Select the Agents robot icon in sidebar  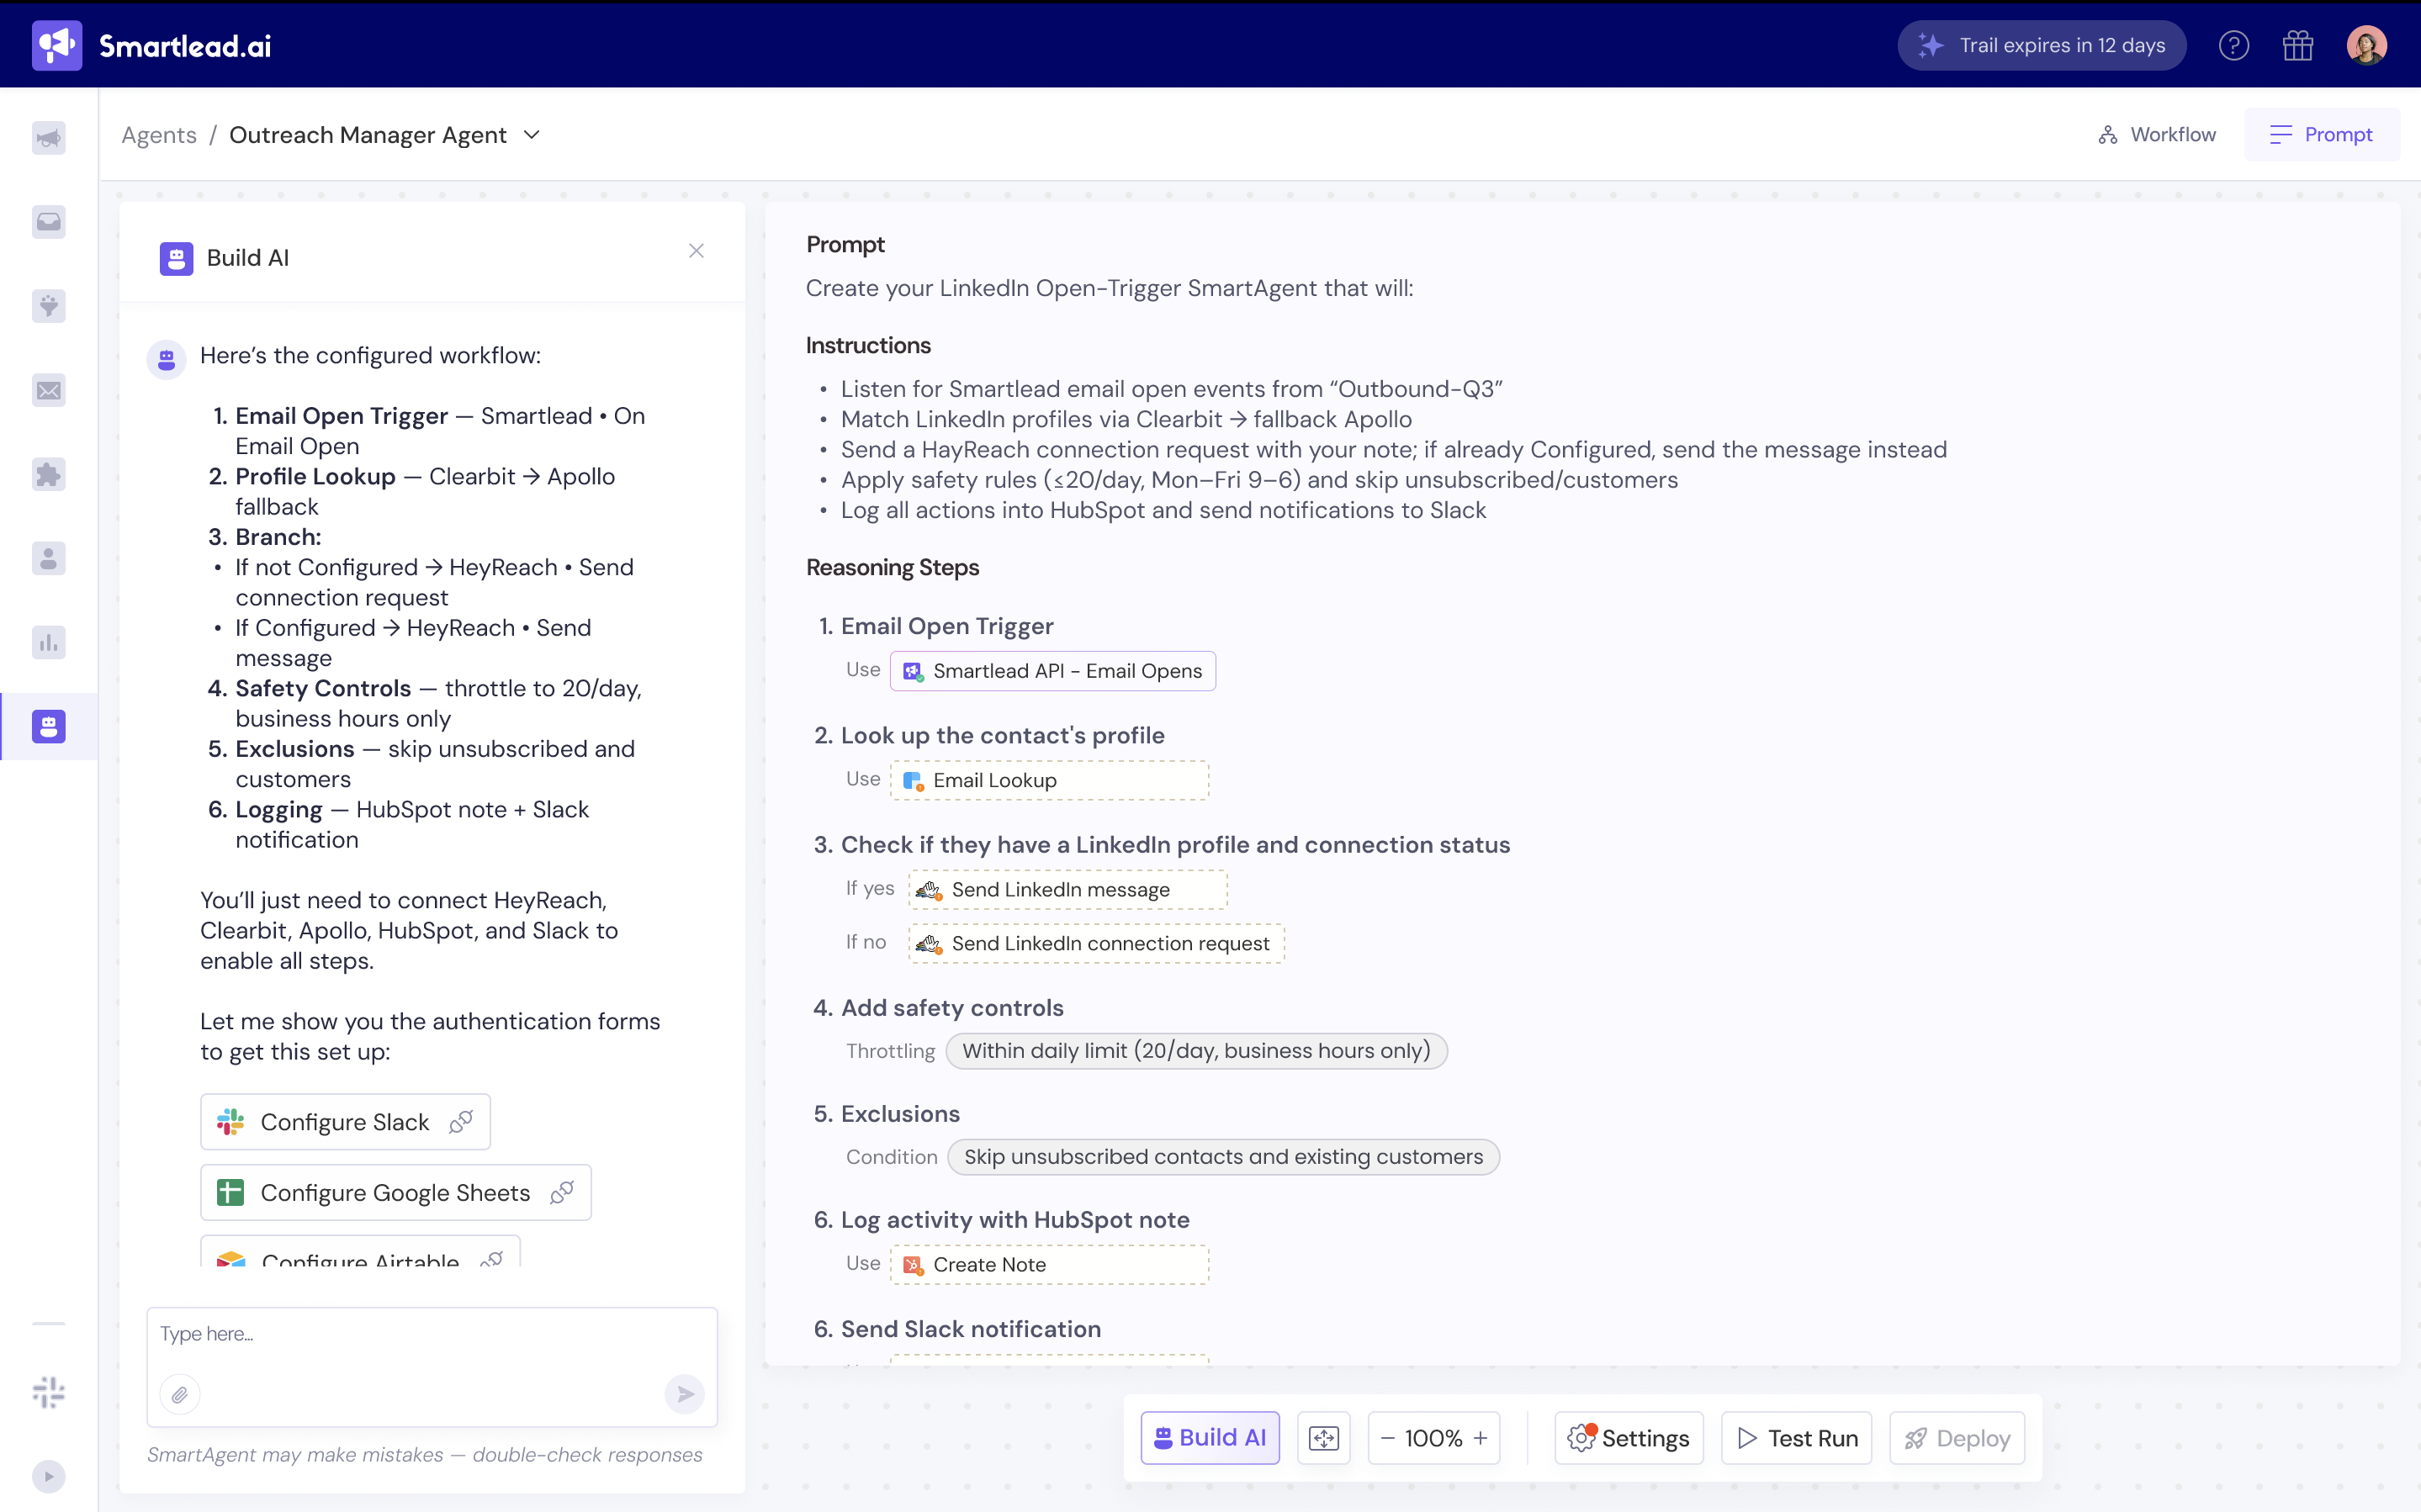[x=48, y=726]
